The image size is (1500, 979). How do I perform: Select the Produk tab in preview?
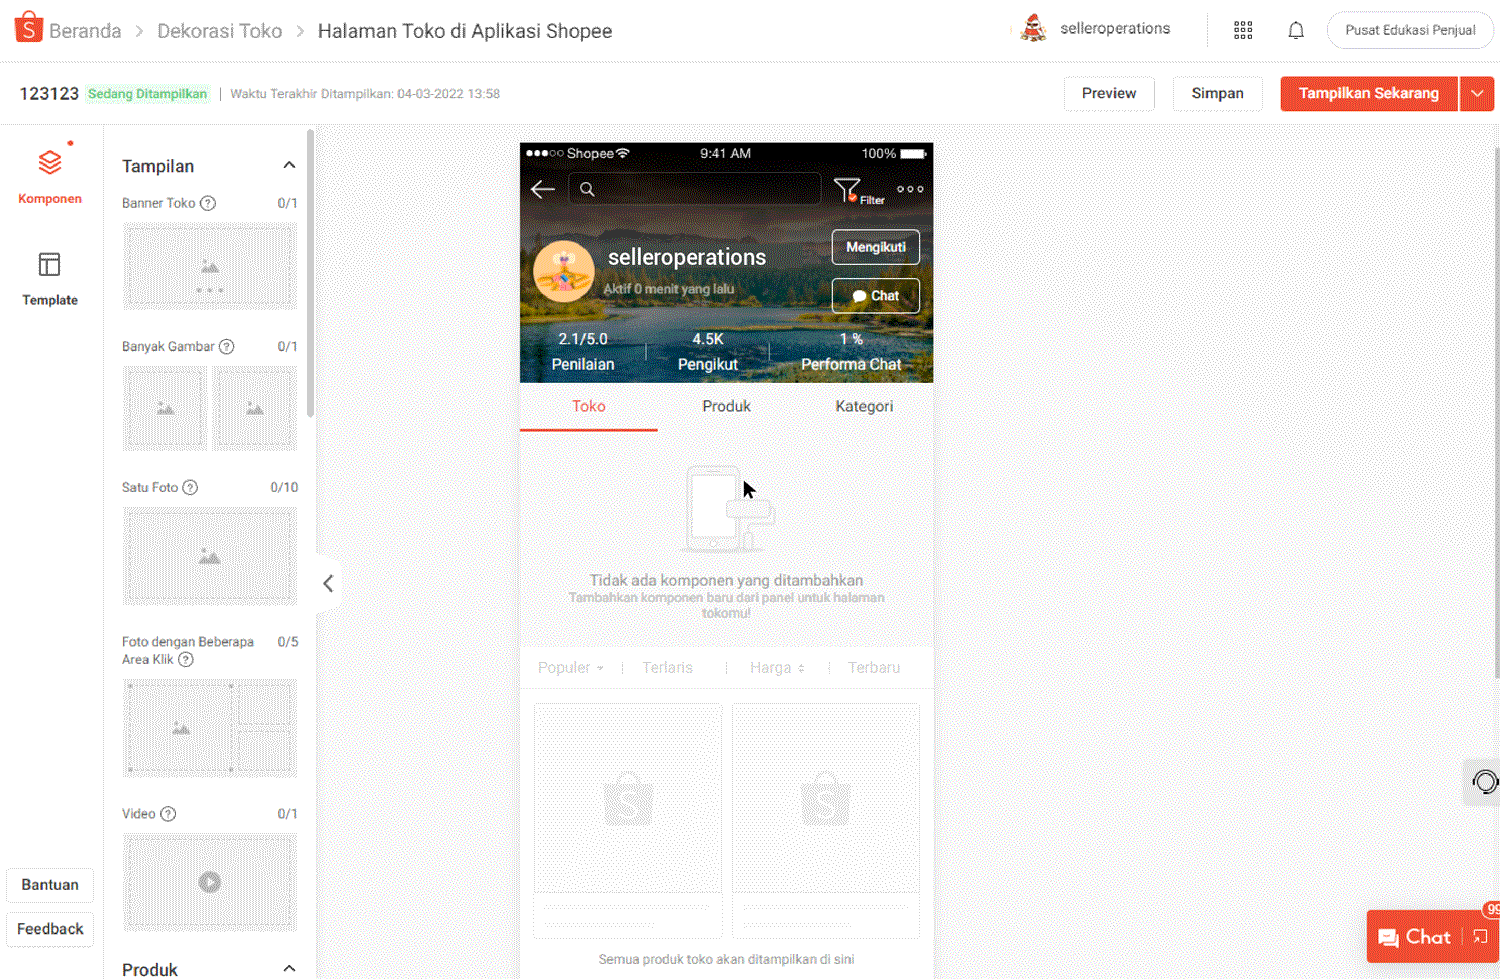pyautogui.click(x=726, y=406)
